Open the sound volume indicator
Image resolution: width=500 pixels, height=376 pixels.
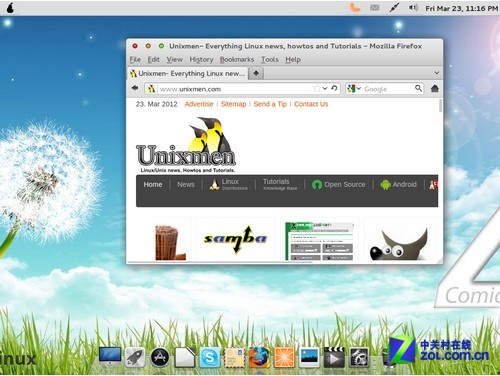pyautogui.click(x=413, y=8)
